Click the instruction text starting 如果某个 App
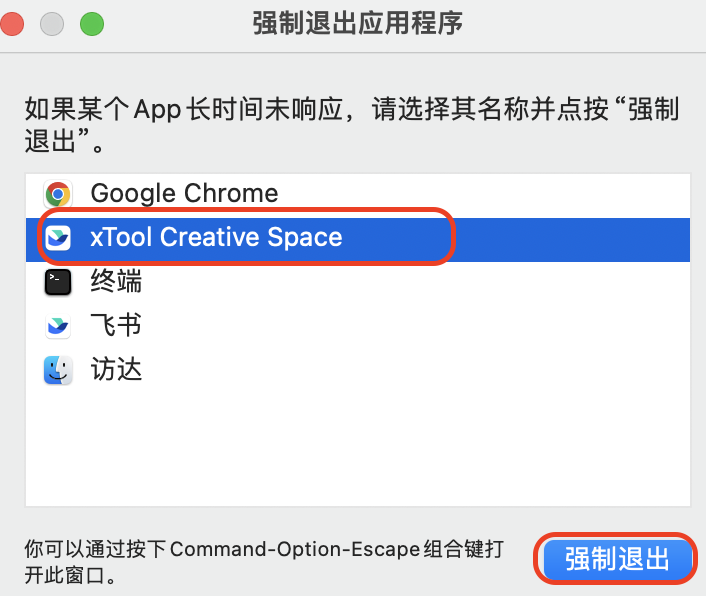This screenshot has width=706, height=596. 352,125
